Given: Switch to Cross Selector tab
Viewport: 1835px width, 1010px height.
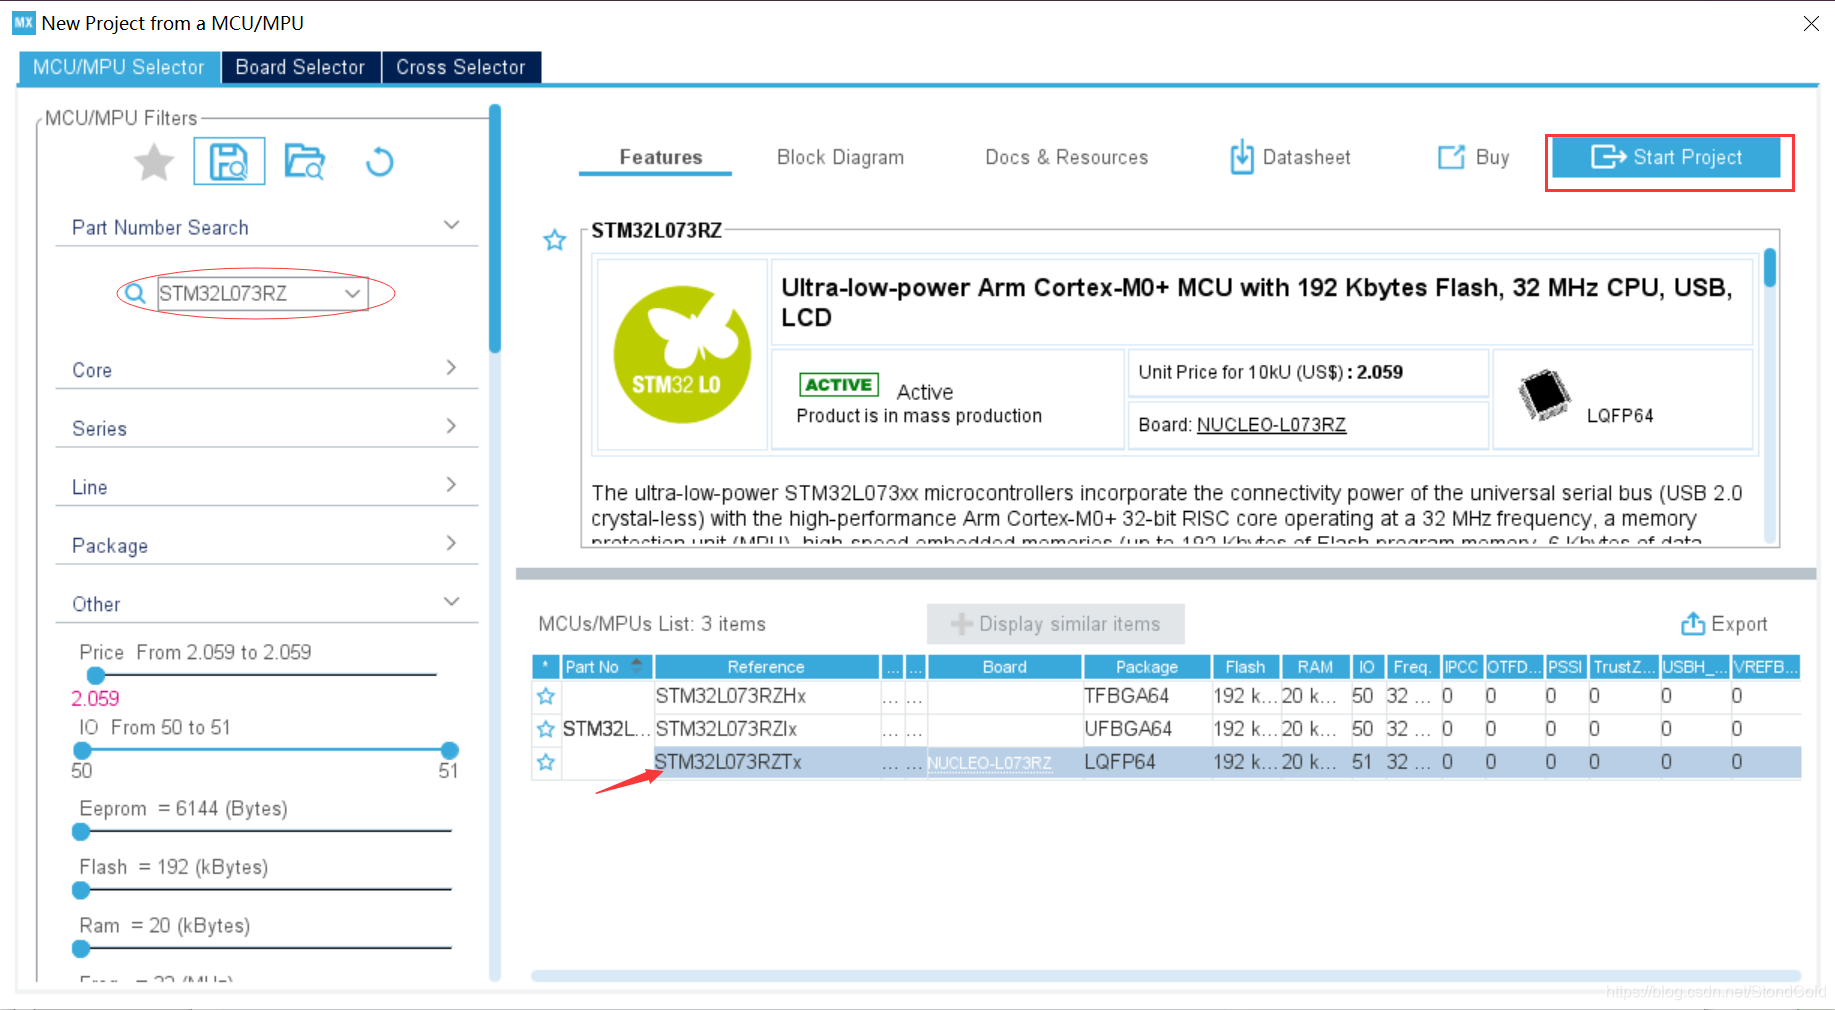Looking at the screenshot, I should [461, 67].
